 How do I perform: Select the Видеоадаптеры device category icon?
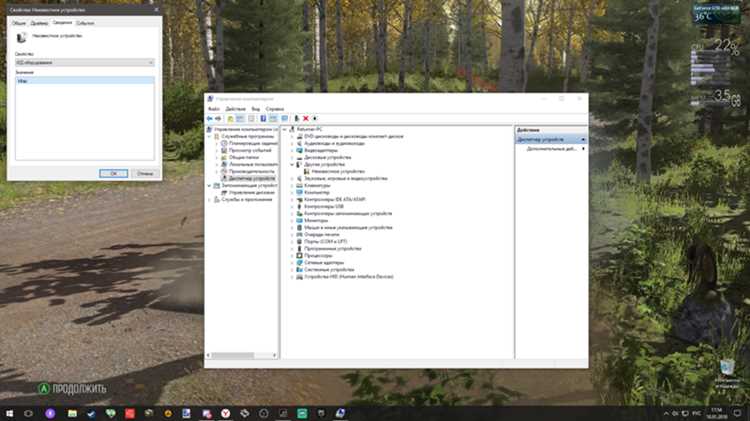point(299,150)
